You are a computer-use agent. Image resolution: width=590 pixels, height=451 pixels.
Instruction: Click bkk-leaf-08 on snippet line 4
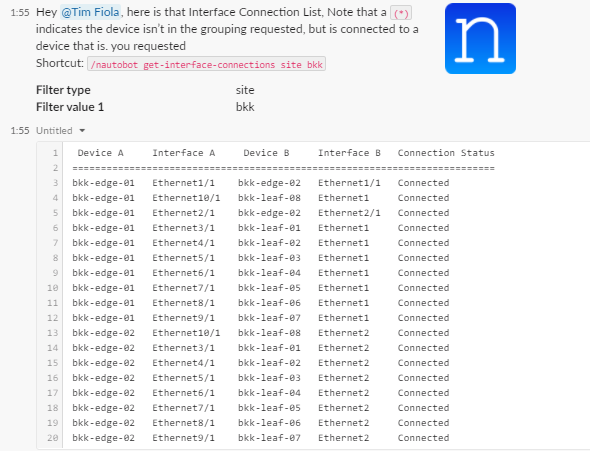click(269, 198)
